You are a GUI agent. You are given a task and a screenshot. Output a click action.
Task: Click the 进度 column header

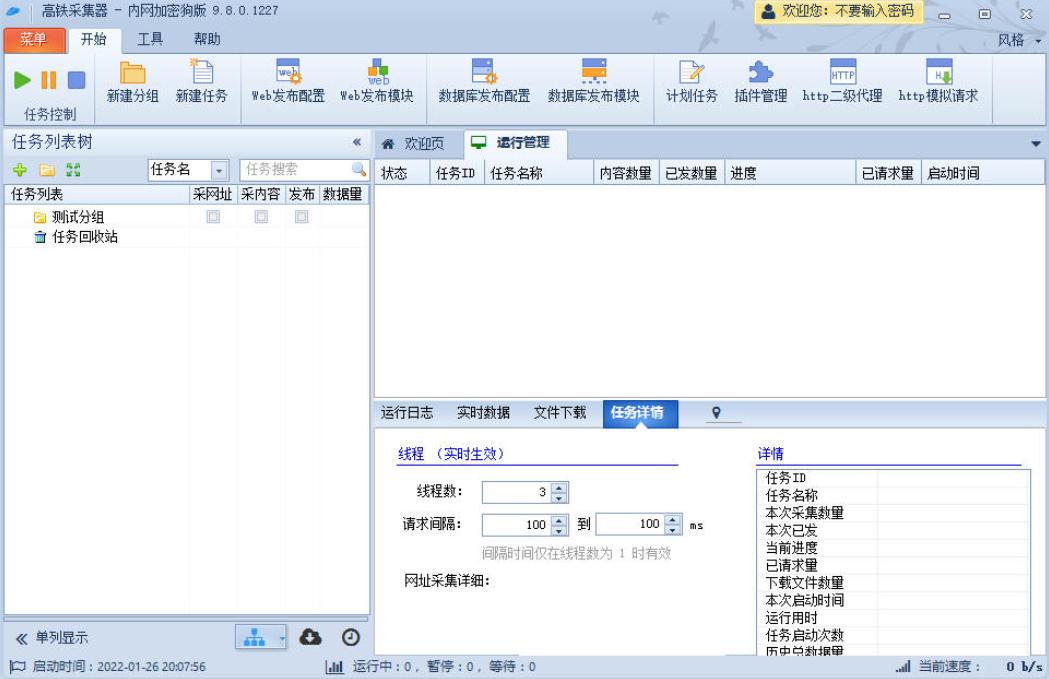790,173
